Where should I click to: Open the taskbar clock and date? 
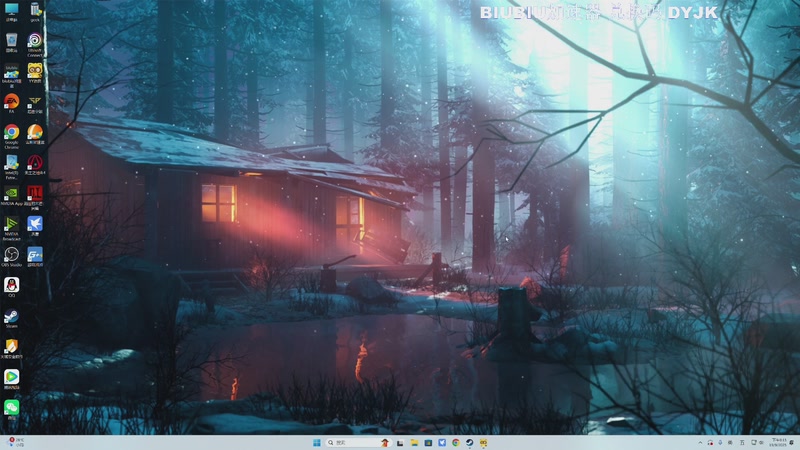(x=779, y=442)
